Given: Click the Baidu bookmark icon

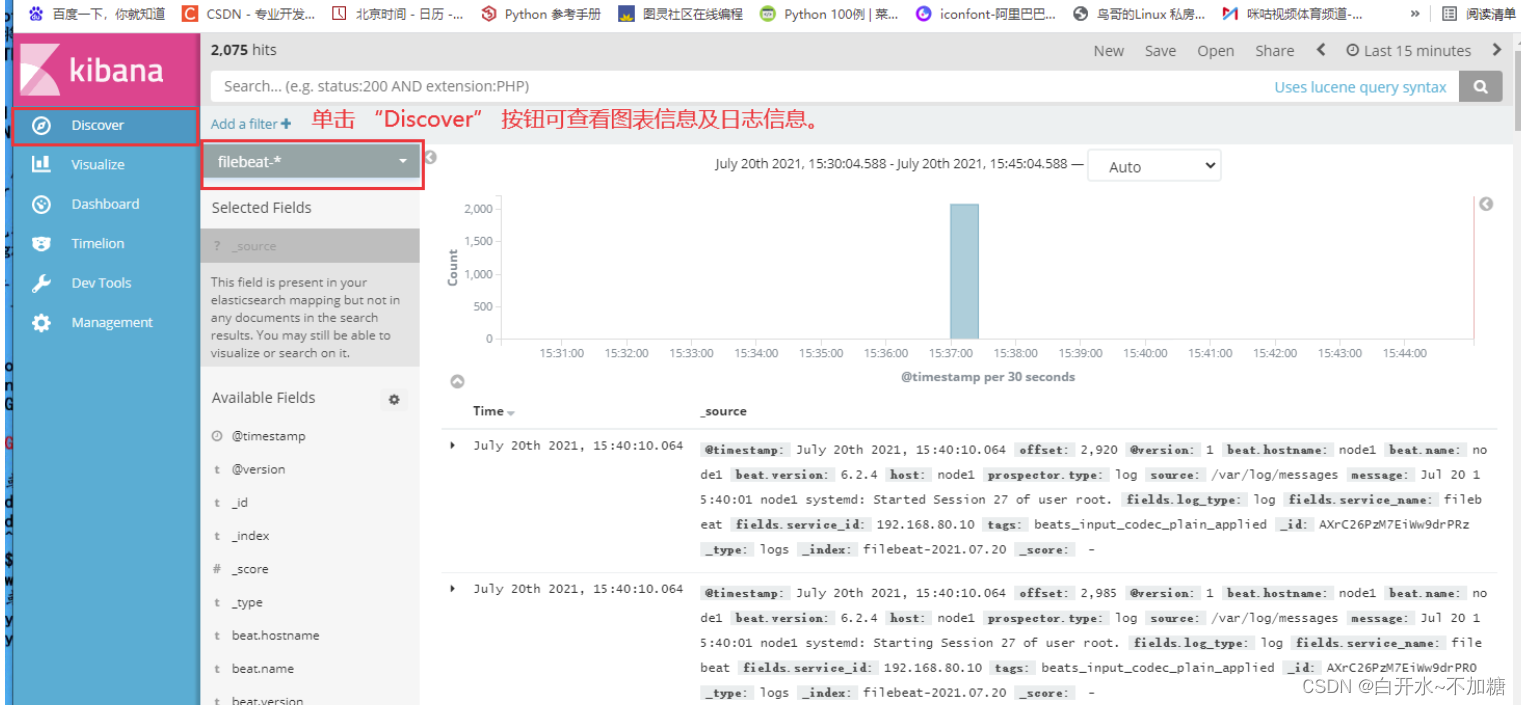Looking at the screenshot, I should (x=37, y=14).
